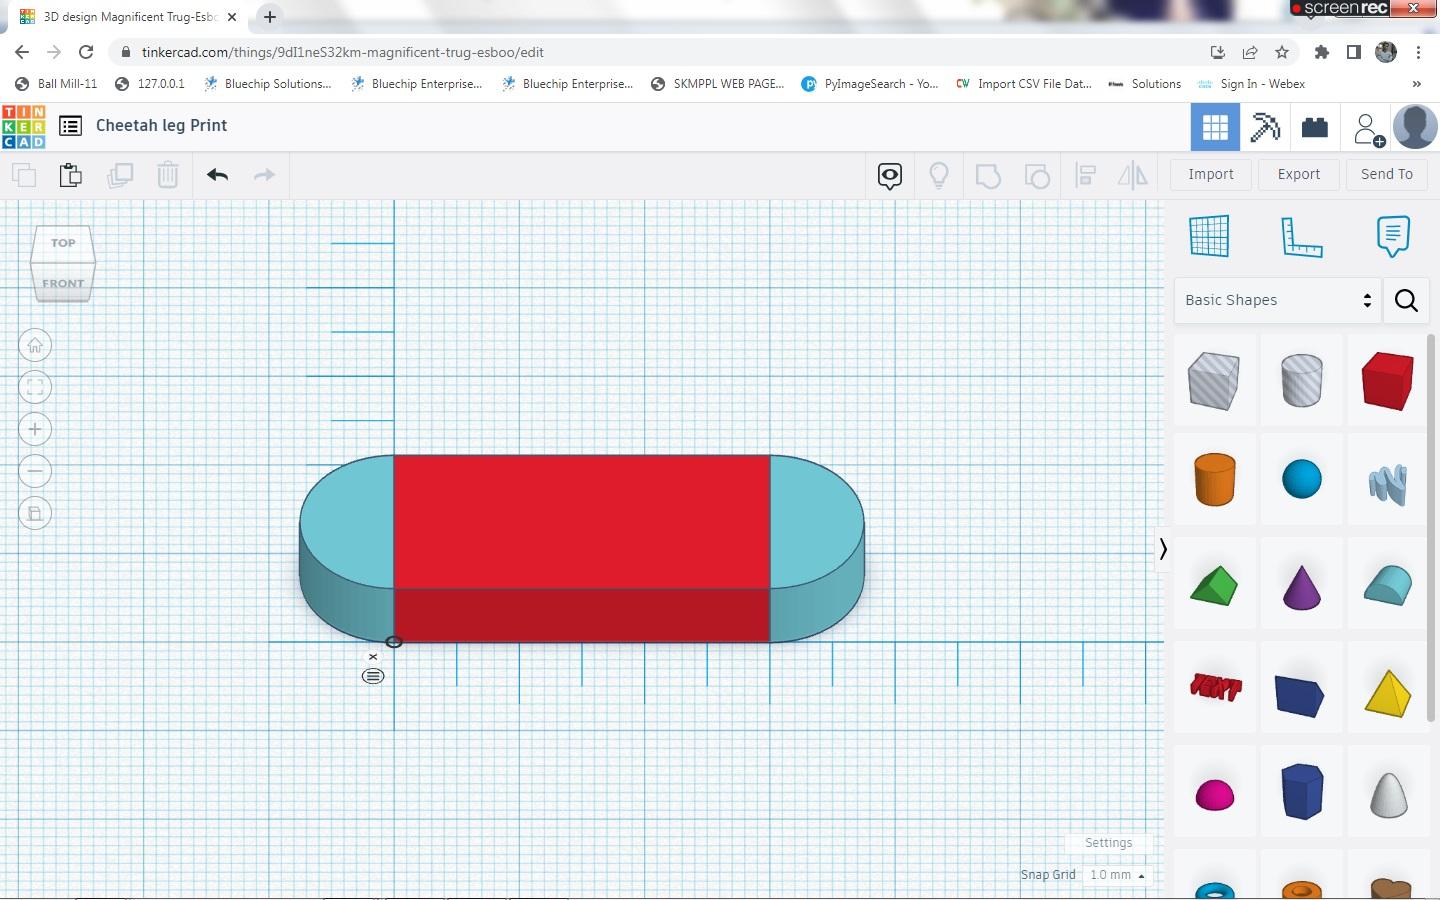Click the Import button
1440x900 pixels.
1211,174
